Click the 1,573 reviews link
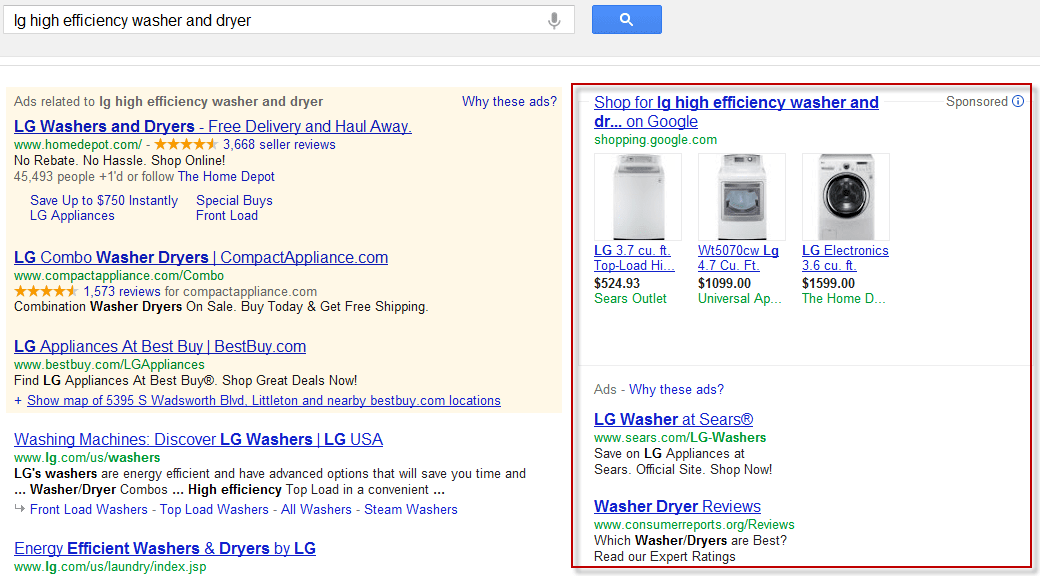This screenshot has width=1040, height=576. [x=122, y=291]
